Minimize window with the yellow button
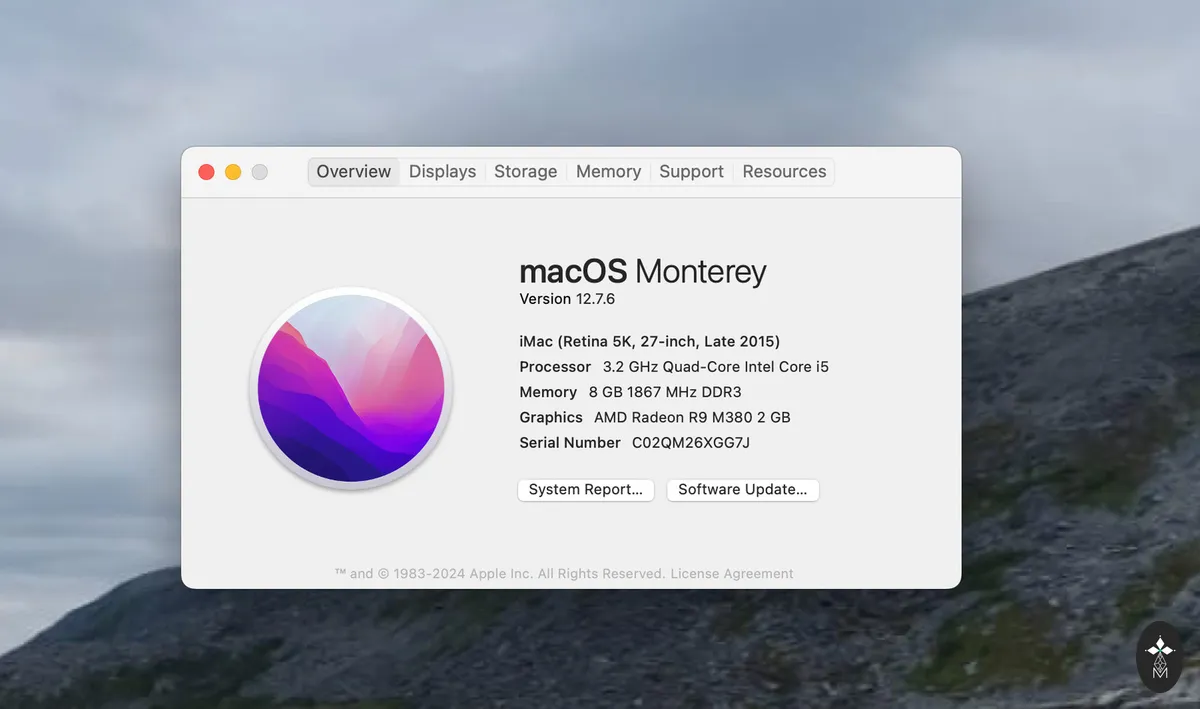 pos(233,172)
